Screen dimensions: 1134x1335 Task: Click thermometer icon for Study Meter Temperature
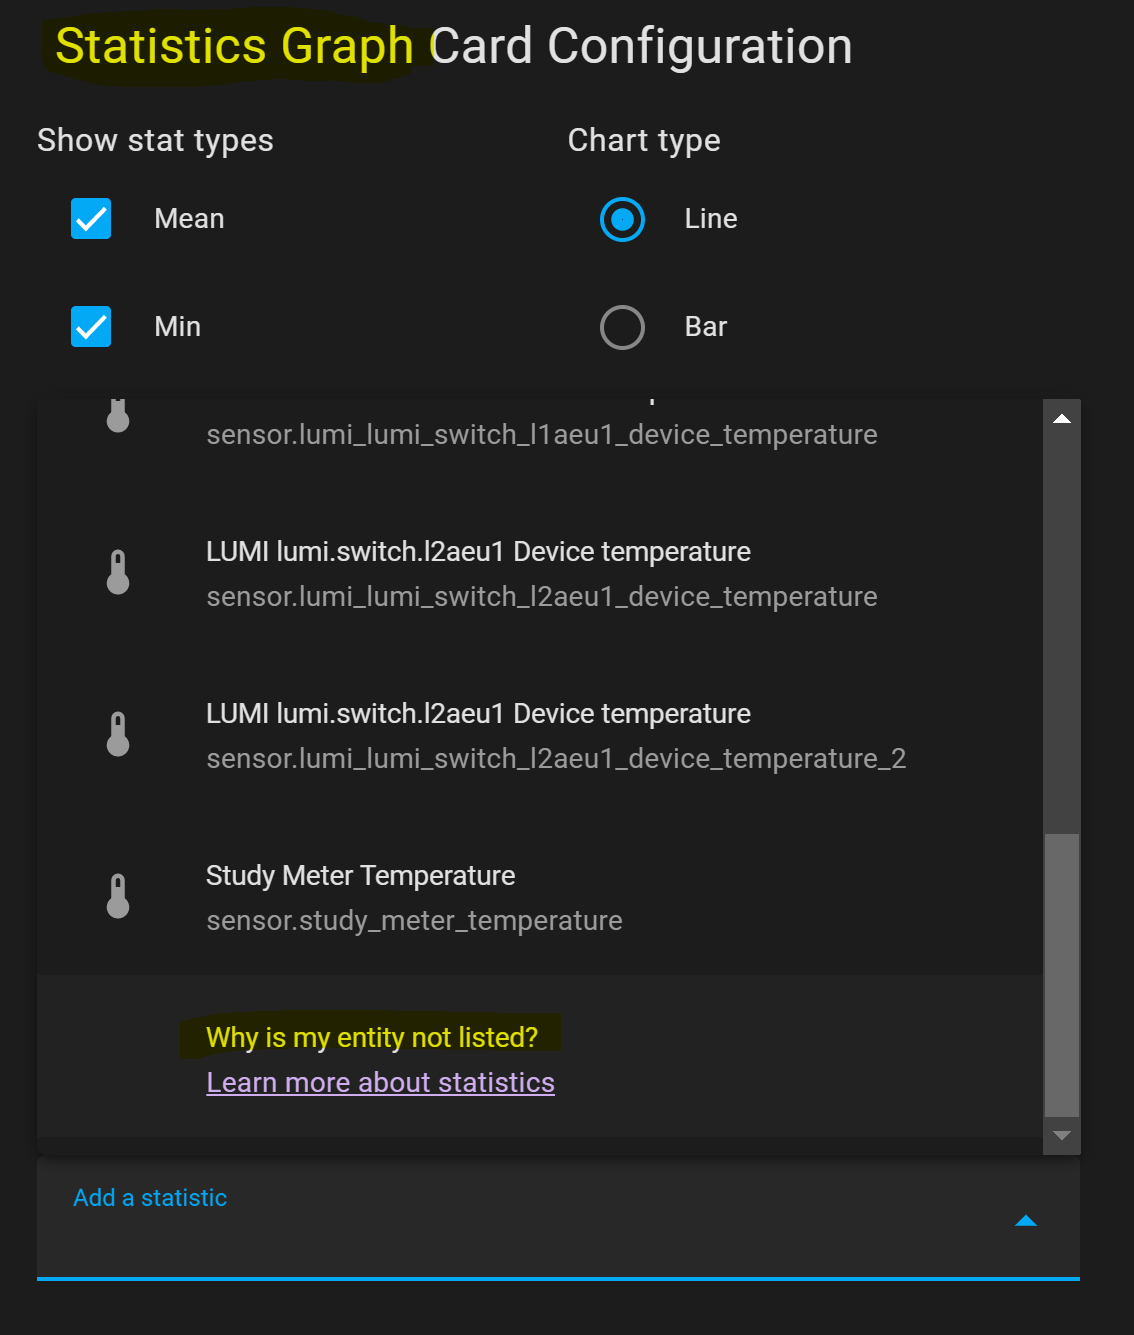pos(118,896)
